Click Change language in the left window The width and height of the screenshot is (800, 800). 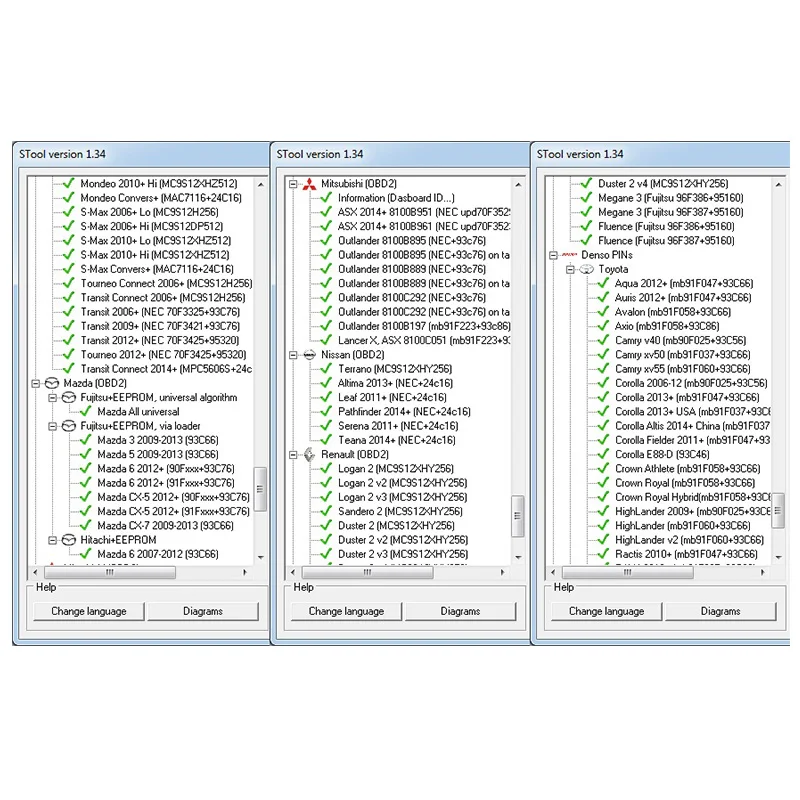pyautogui.click(x=89, y=611)
